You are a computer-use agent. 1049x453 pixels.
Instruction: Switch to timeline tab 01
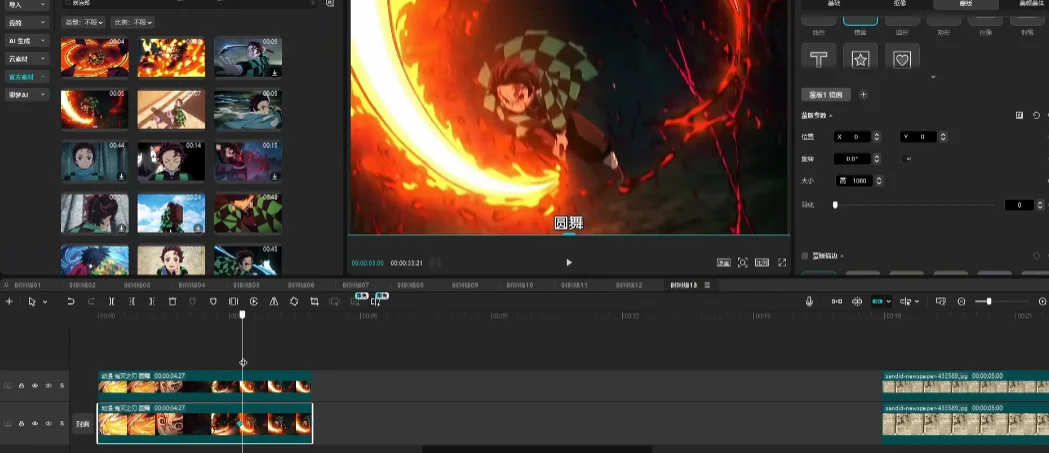pyautogui.click(x=27, y=285)
